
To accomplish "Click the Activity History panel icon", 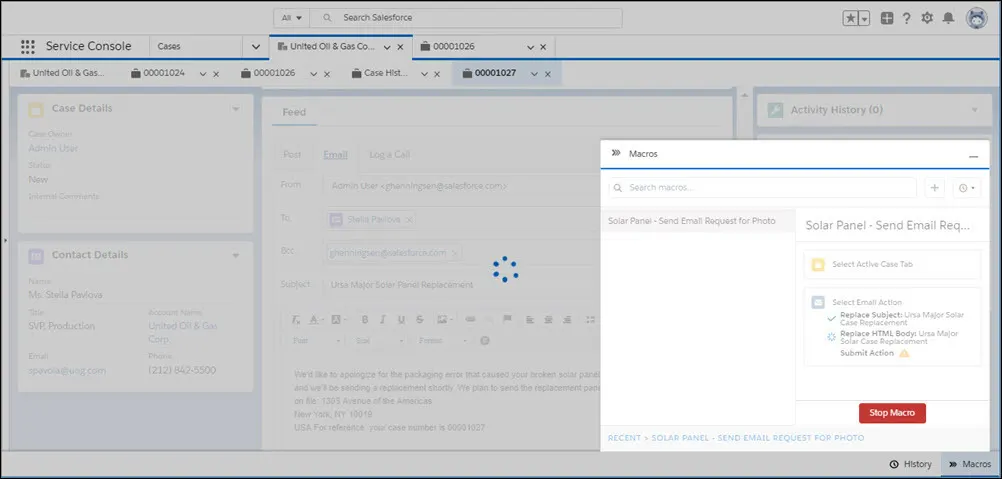I will (x=775, y=110).
